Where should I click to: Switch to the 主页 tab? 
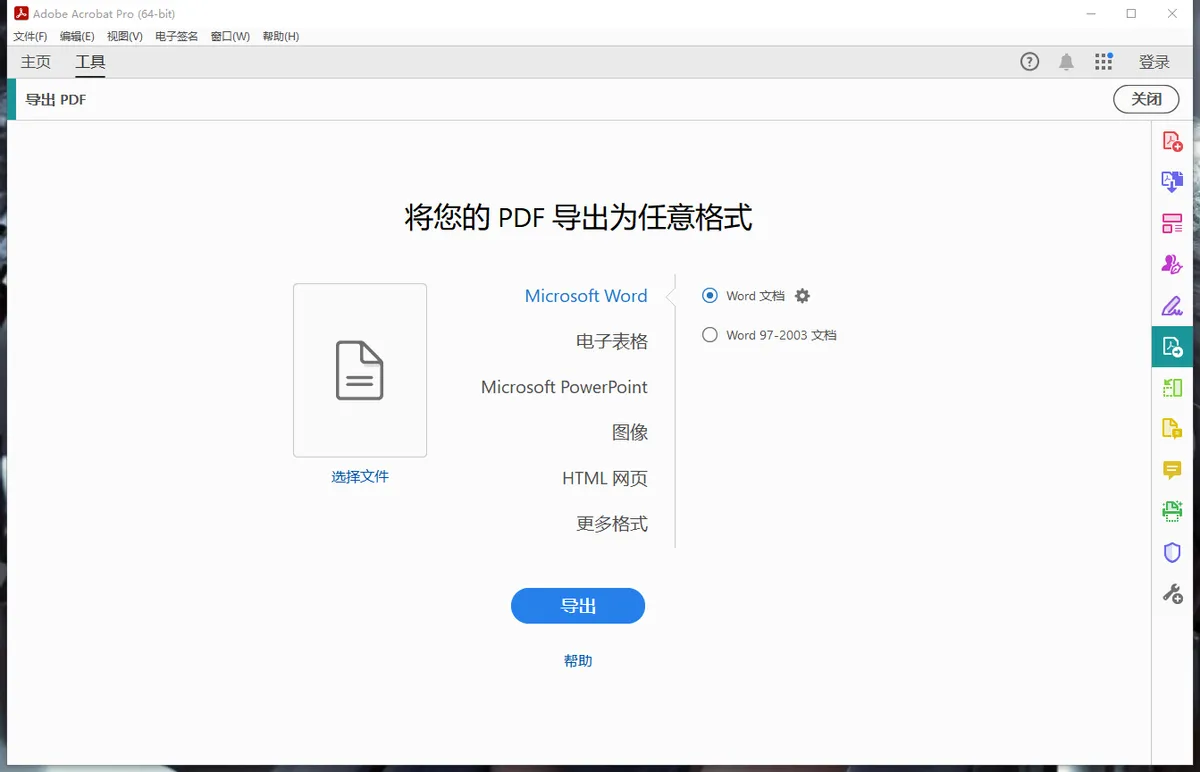click(x=36, y=62)
